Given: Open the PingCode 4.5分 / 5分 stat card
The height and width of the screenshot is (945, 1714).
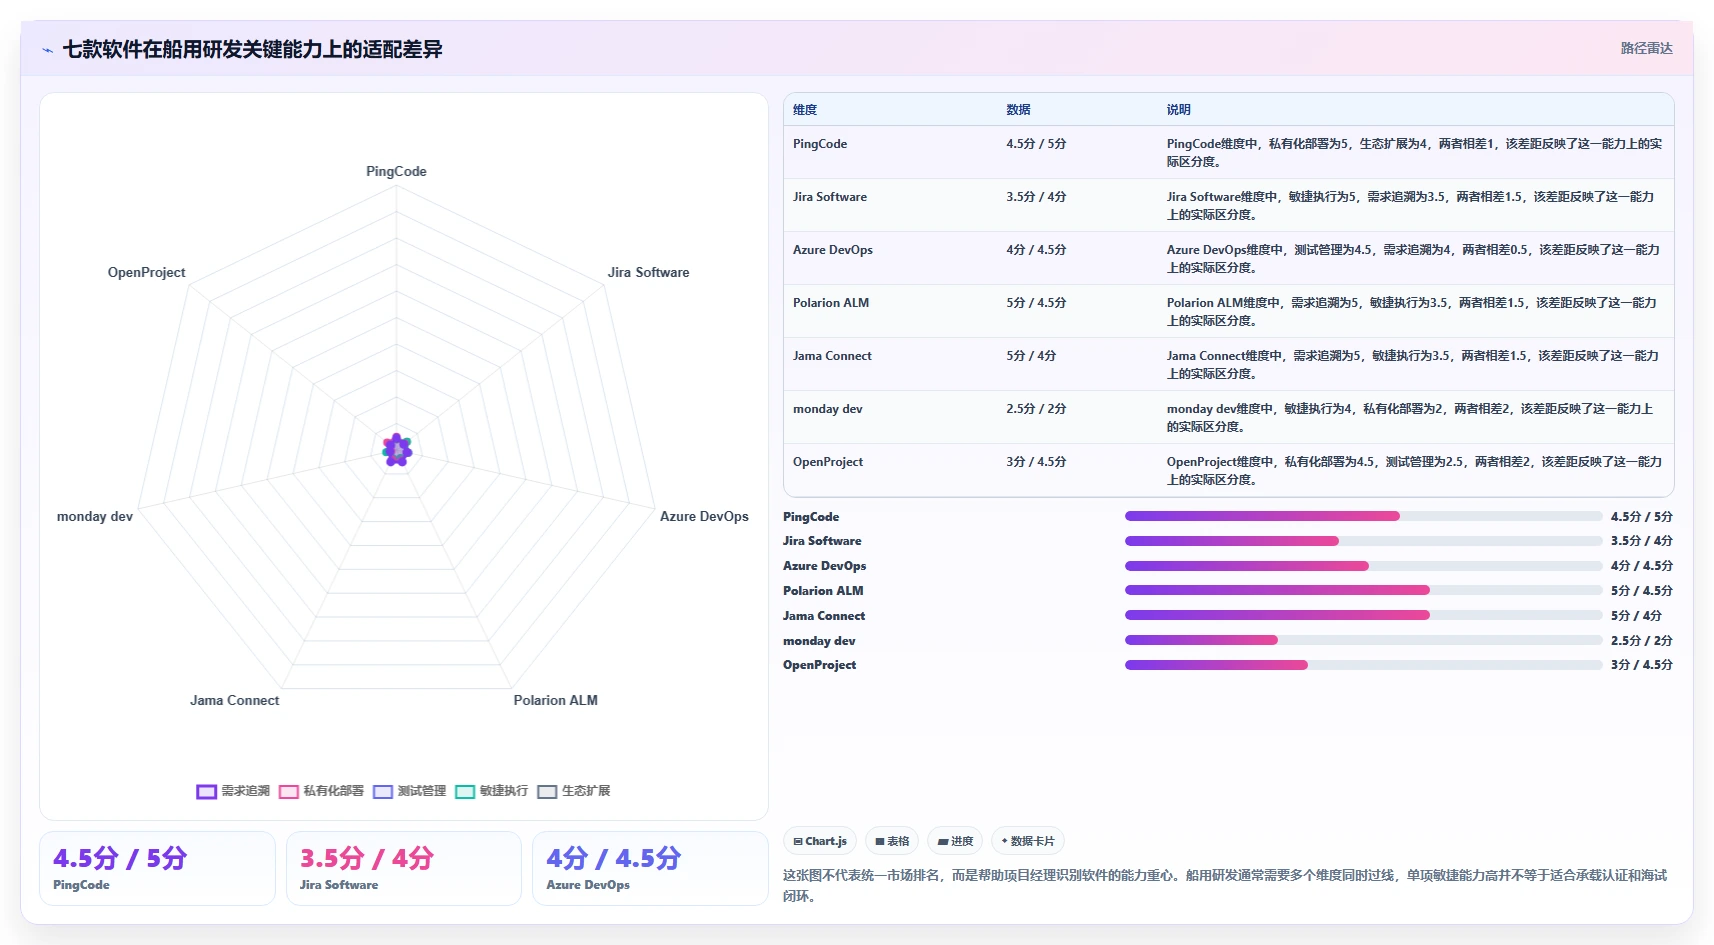Looking at the screenshot, I should [157, 869].
